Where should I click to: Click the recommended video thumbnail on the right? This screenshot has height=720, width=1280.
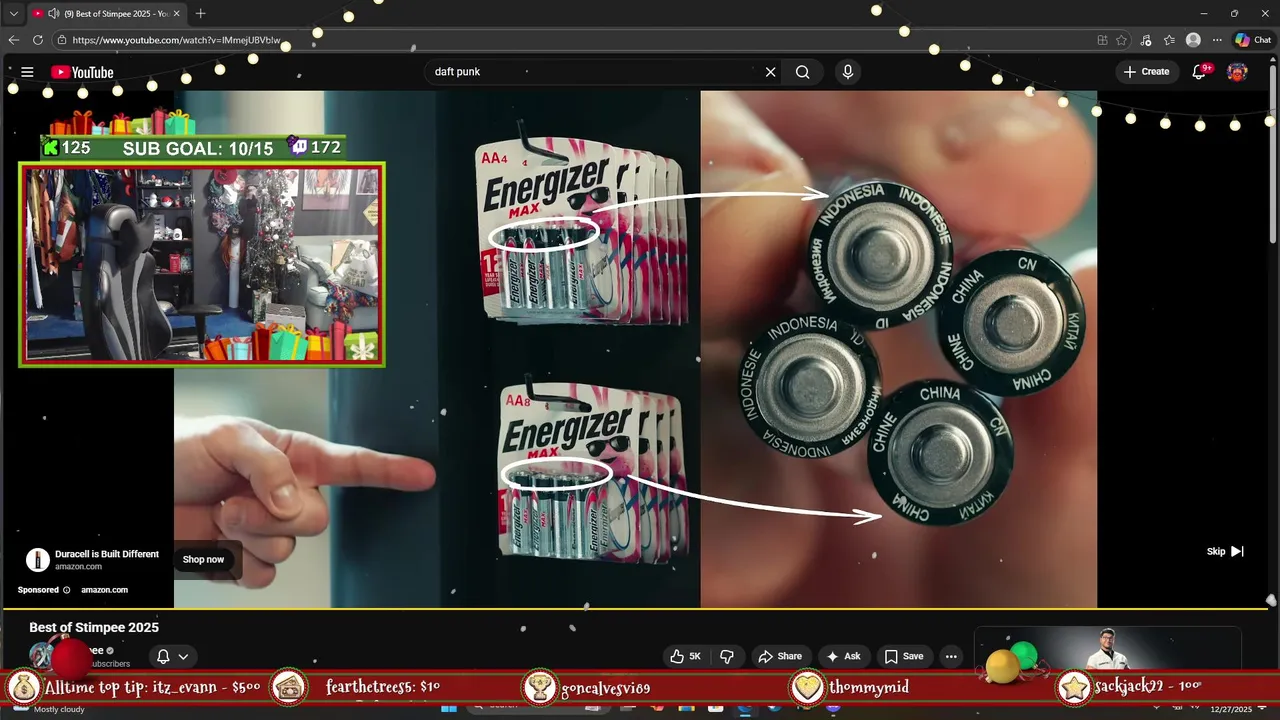(x=1108, y=648)
